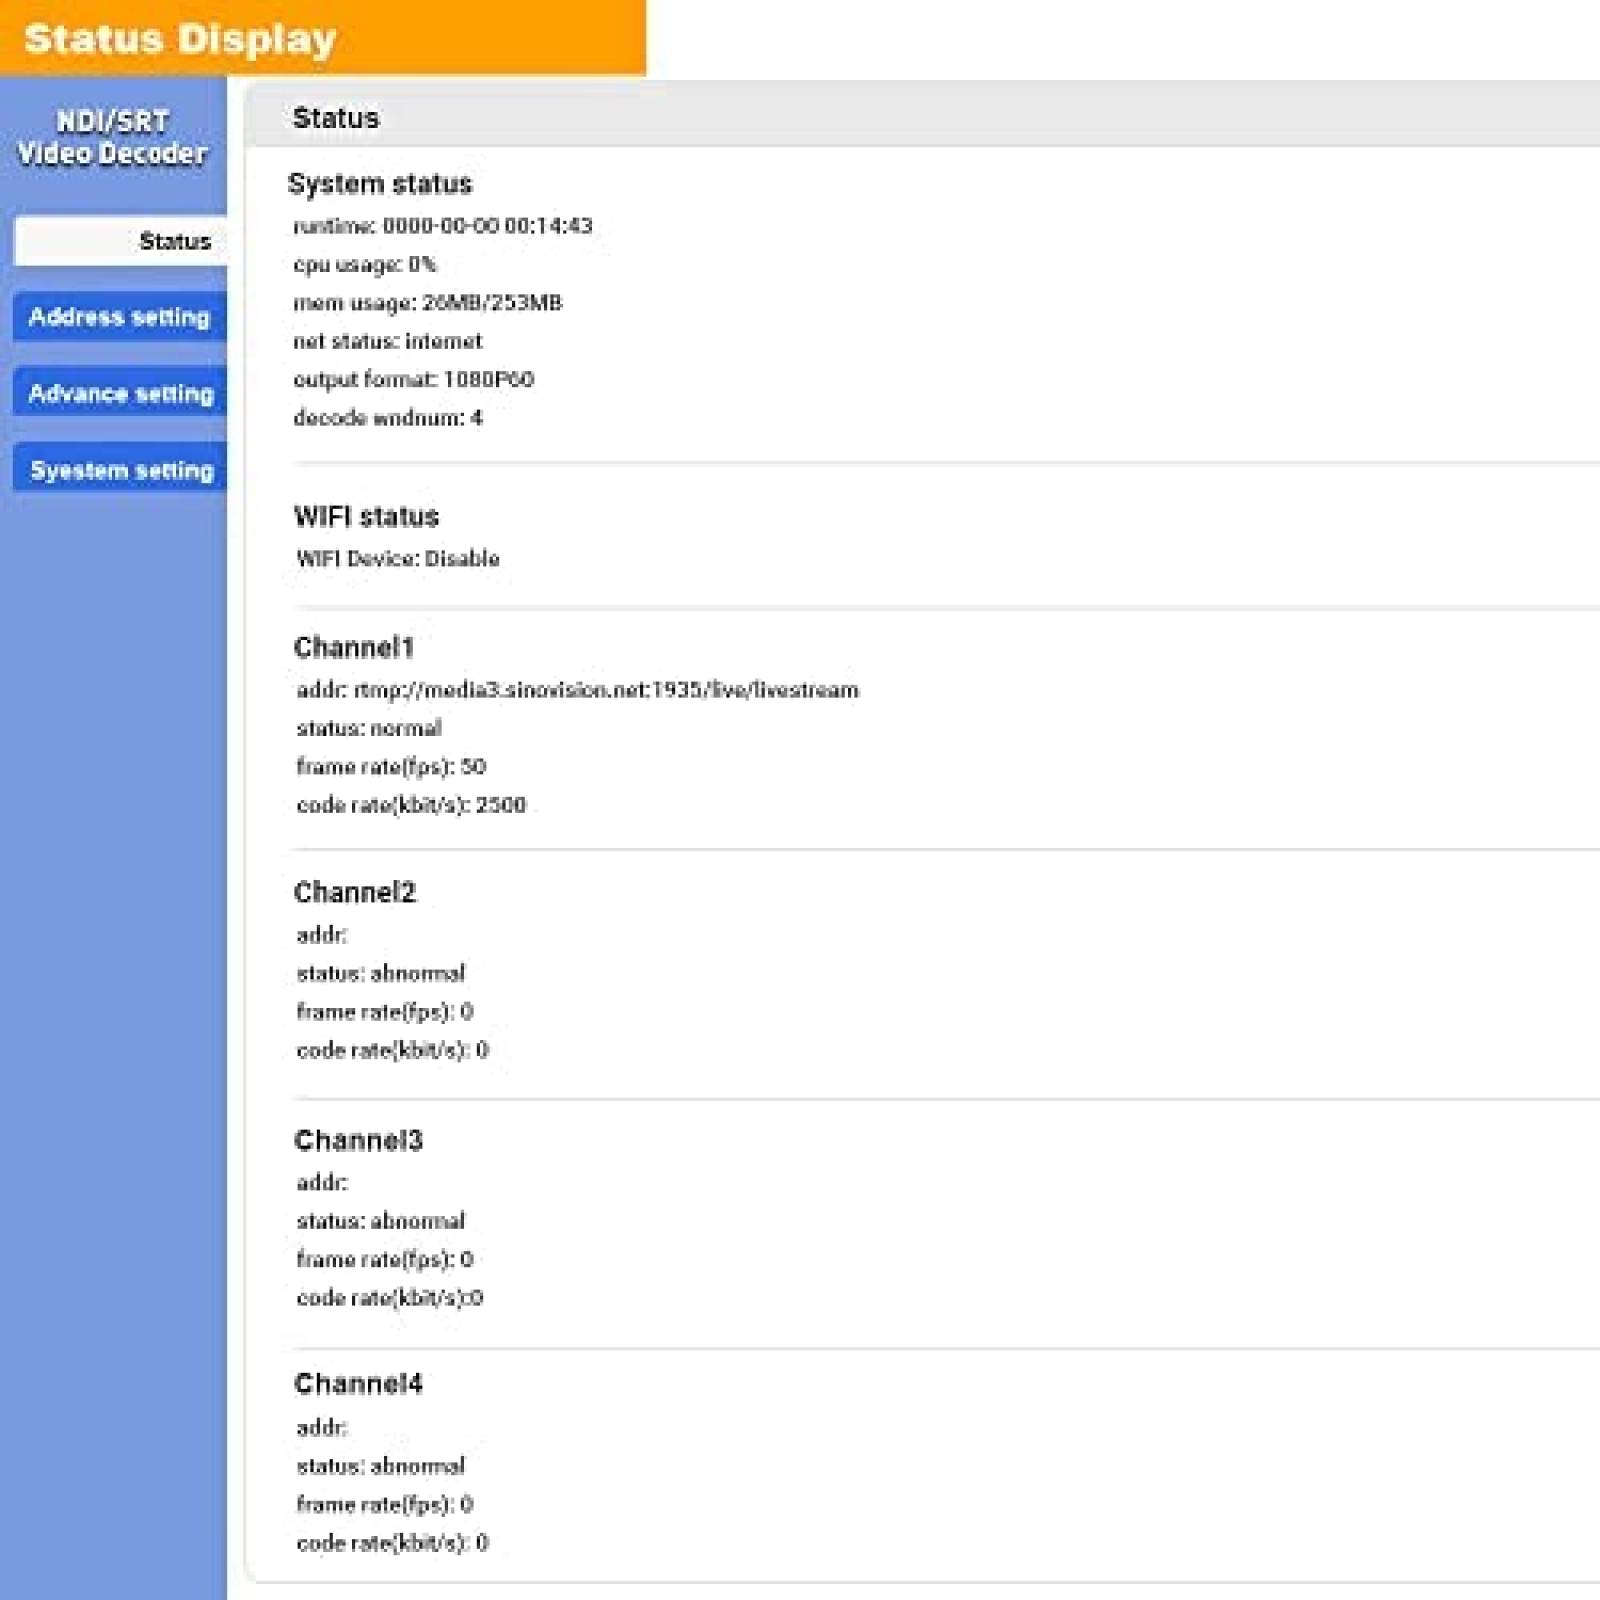
Task: Click the Channel4 section heading
Action: click(x=358, y=1383)
